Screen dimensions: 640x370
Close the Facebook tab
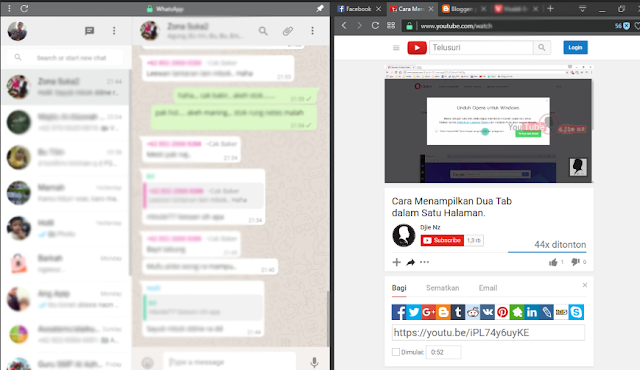(378, 9)
